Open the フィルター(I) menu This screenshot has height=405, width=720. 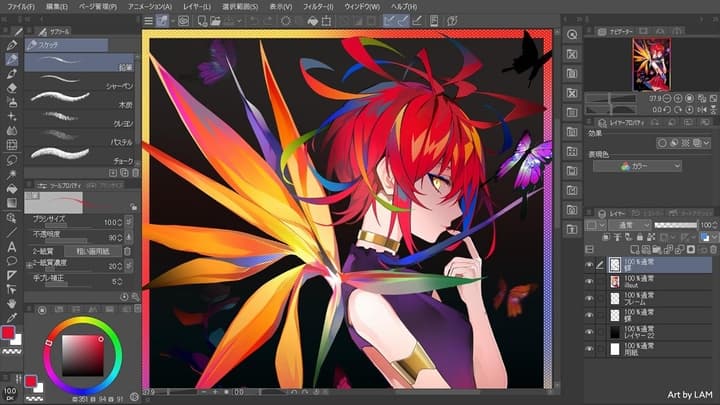[318, 6]
